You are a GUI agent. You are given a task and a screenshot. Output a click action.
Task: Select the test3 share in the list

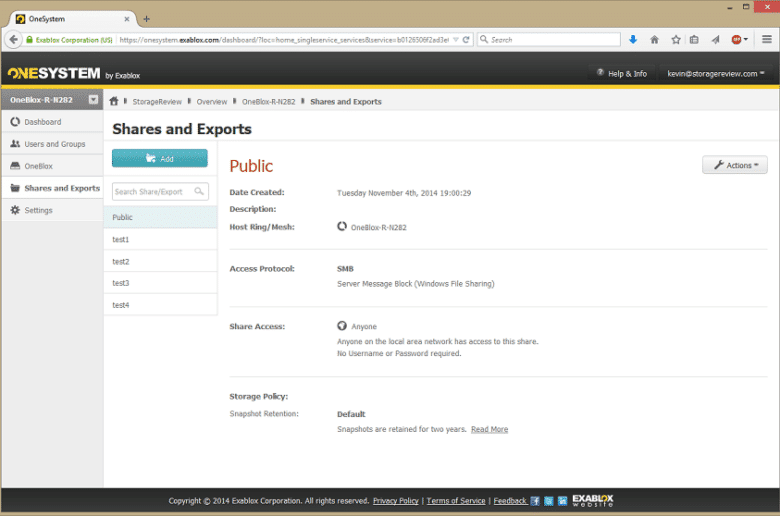pos(161,283)
